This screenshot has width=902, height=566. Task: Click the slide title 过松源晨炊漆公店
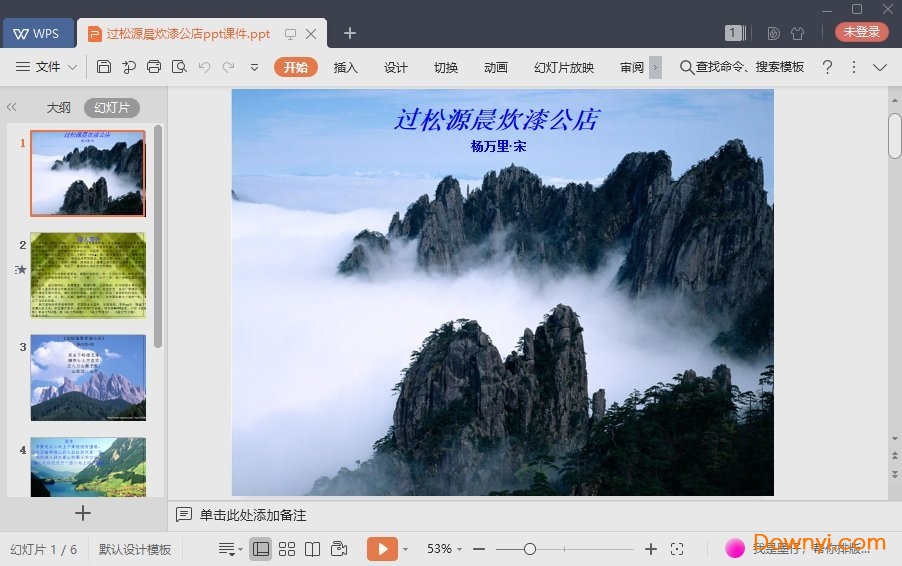(498, 119)
